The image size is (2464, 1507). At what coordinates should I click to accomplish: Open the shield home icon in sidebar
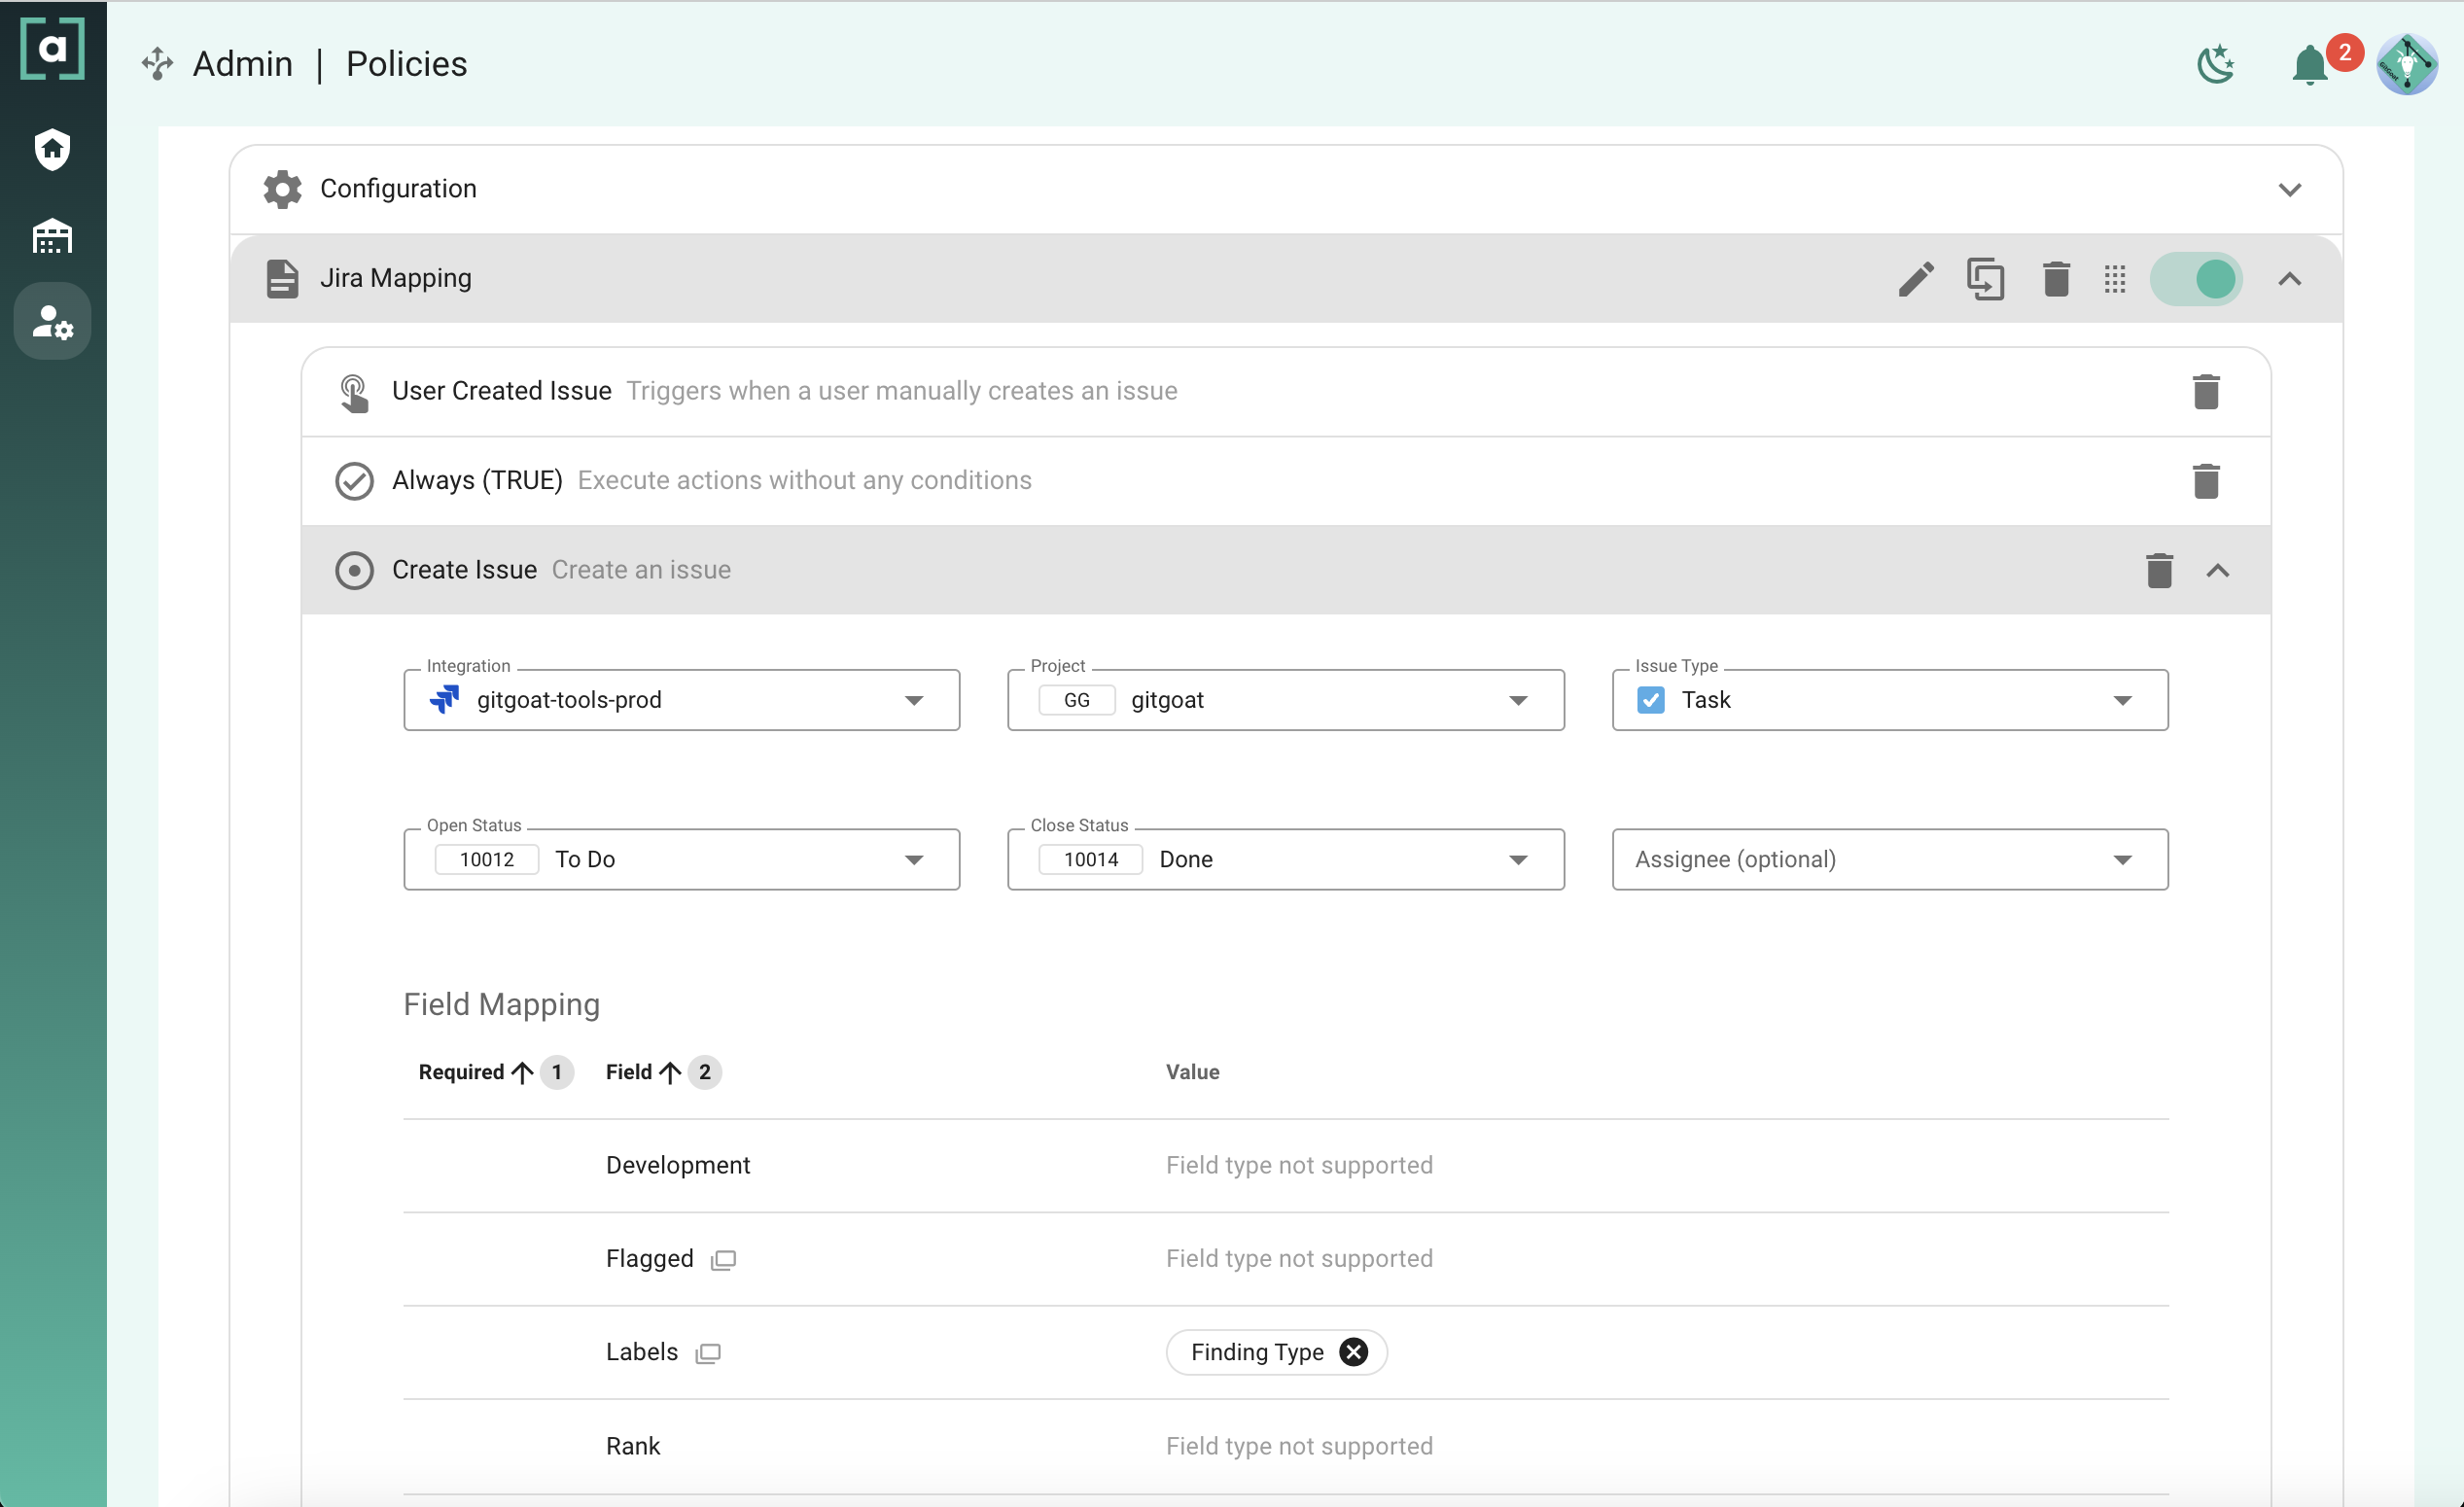click(52, 150)
